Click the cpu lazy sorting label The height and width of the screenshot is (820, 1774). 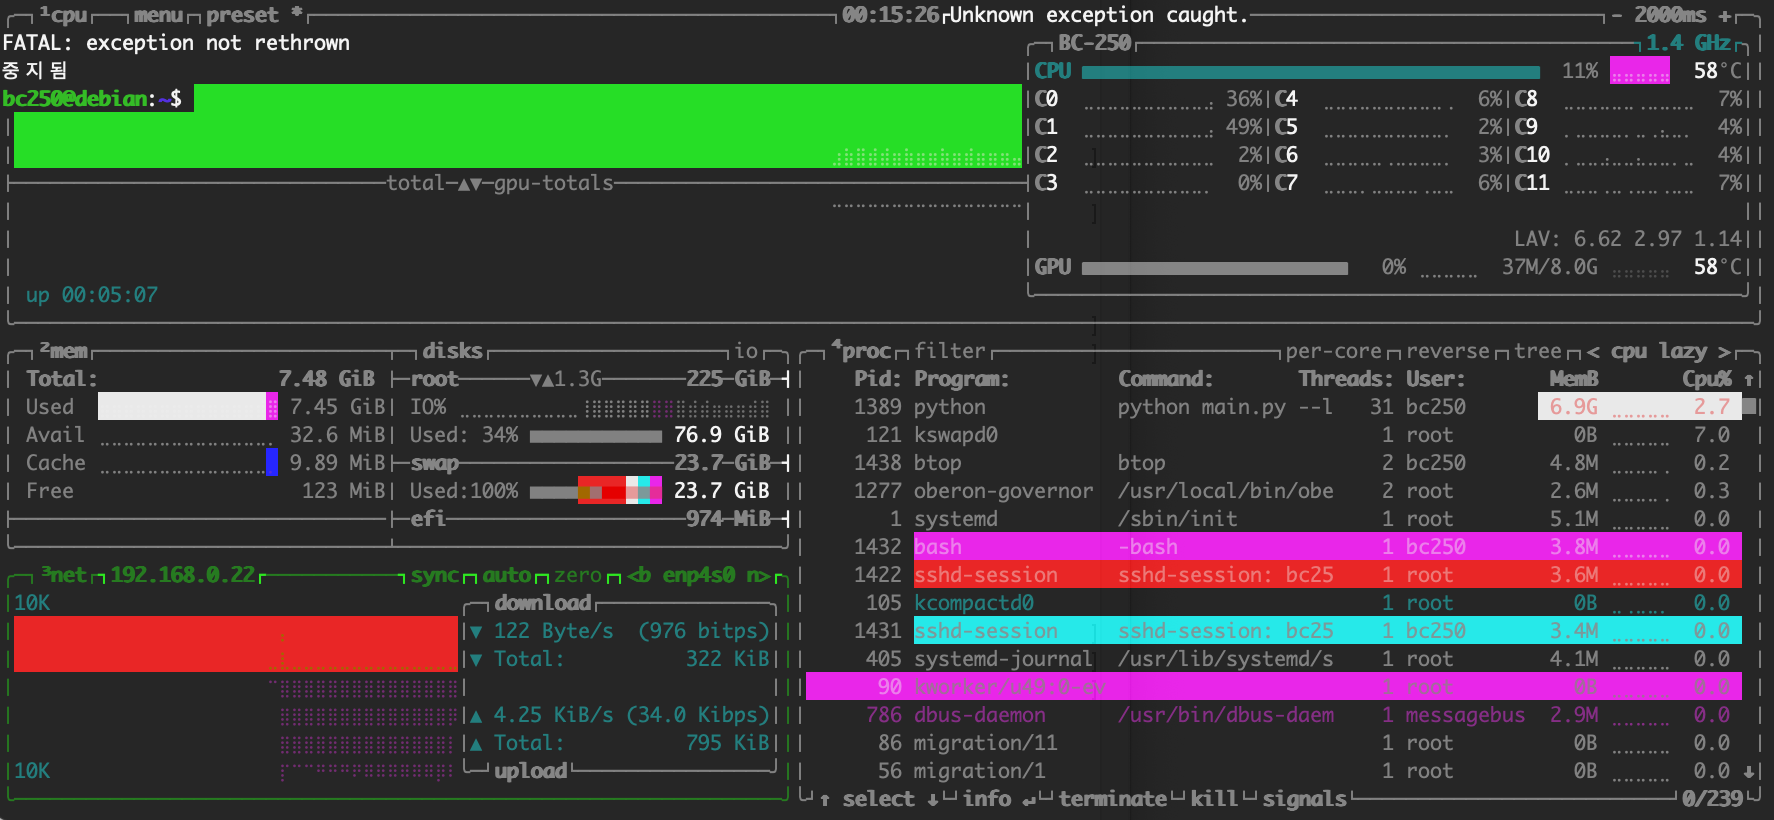1659,351
